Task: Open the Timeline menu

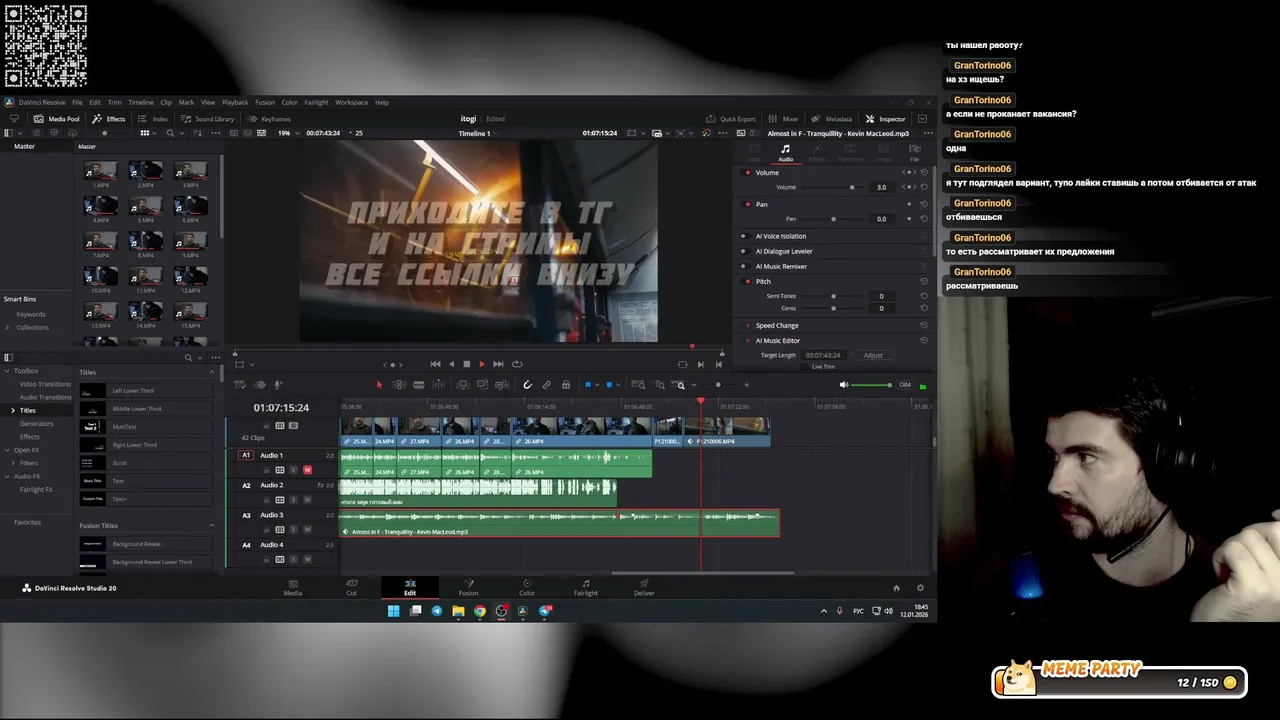Action: (x=141, y=102)
